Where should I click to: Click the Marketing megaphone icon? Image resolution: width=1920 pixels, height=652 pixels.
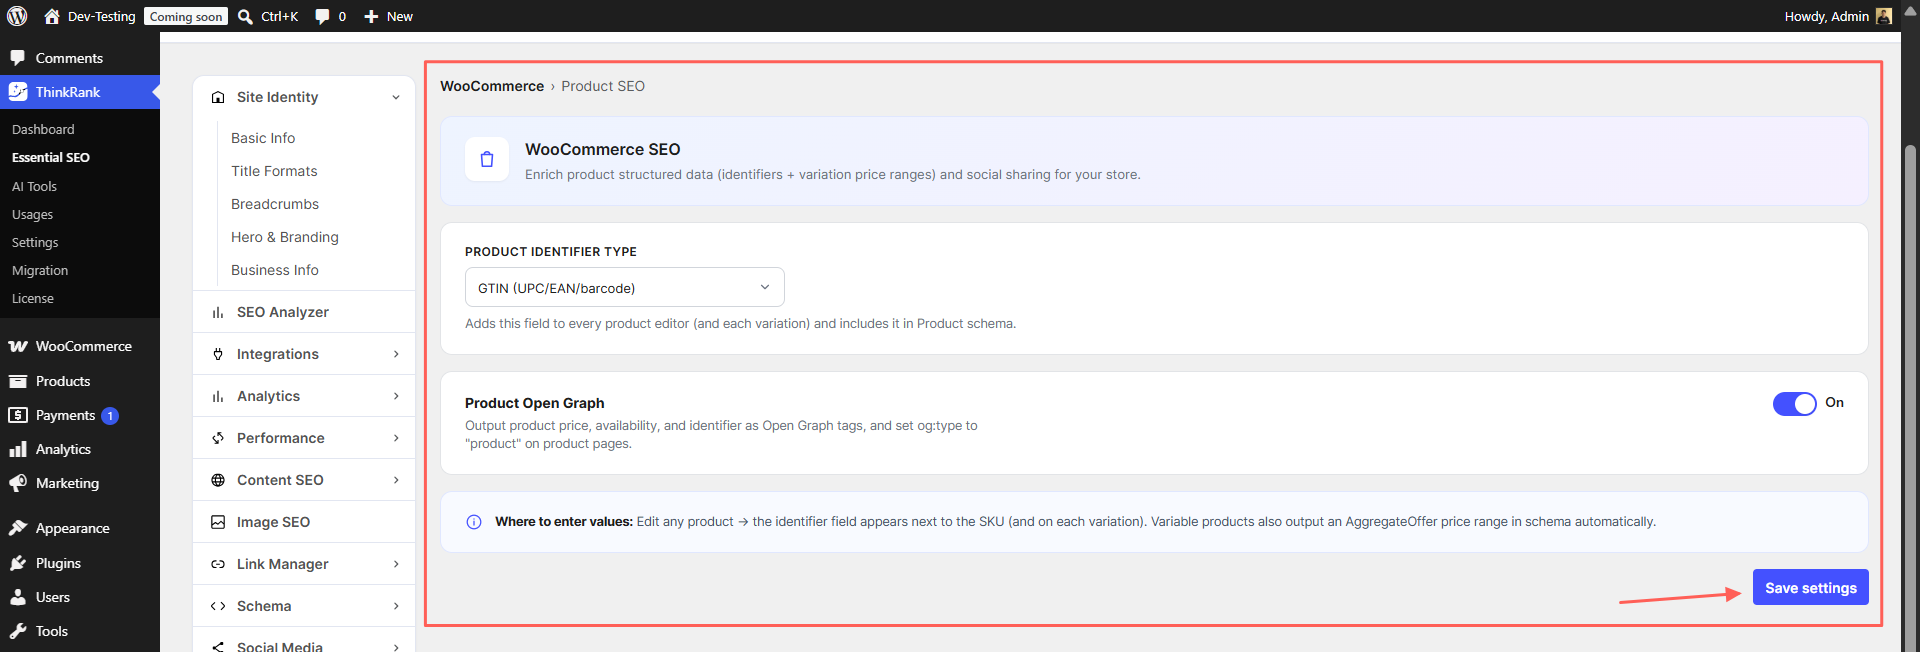tap(18, 483)
